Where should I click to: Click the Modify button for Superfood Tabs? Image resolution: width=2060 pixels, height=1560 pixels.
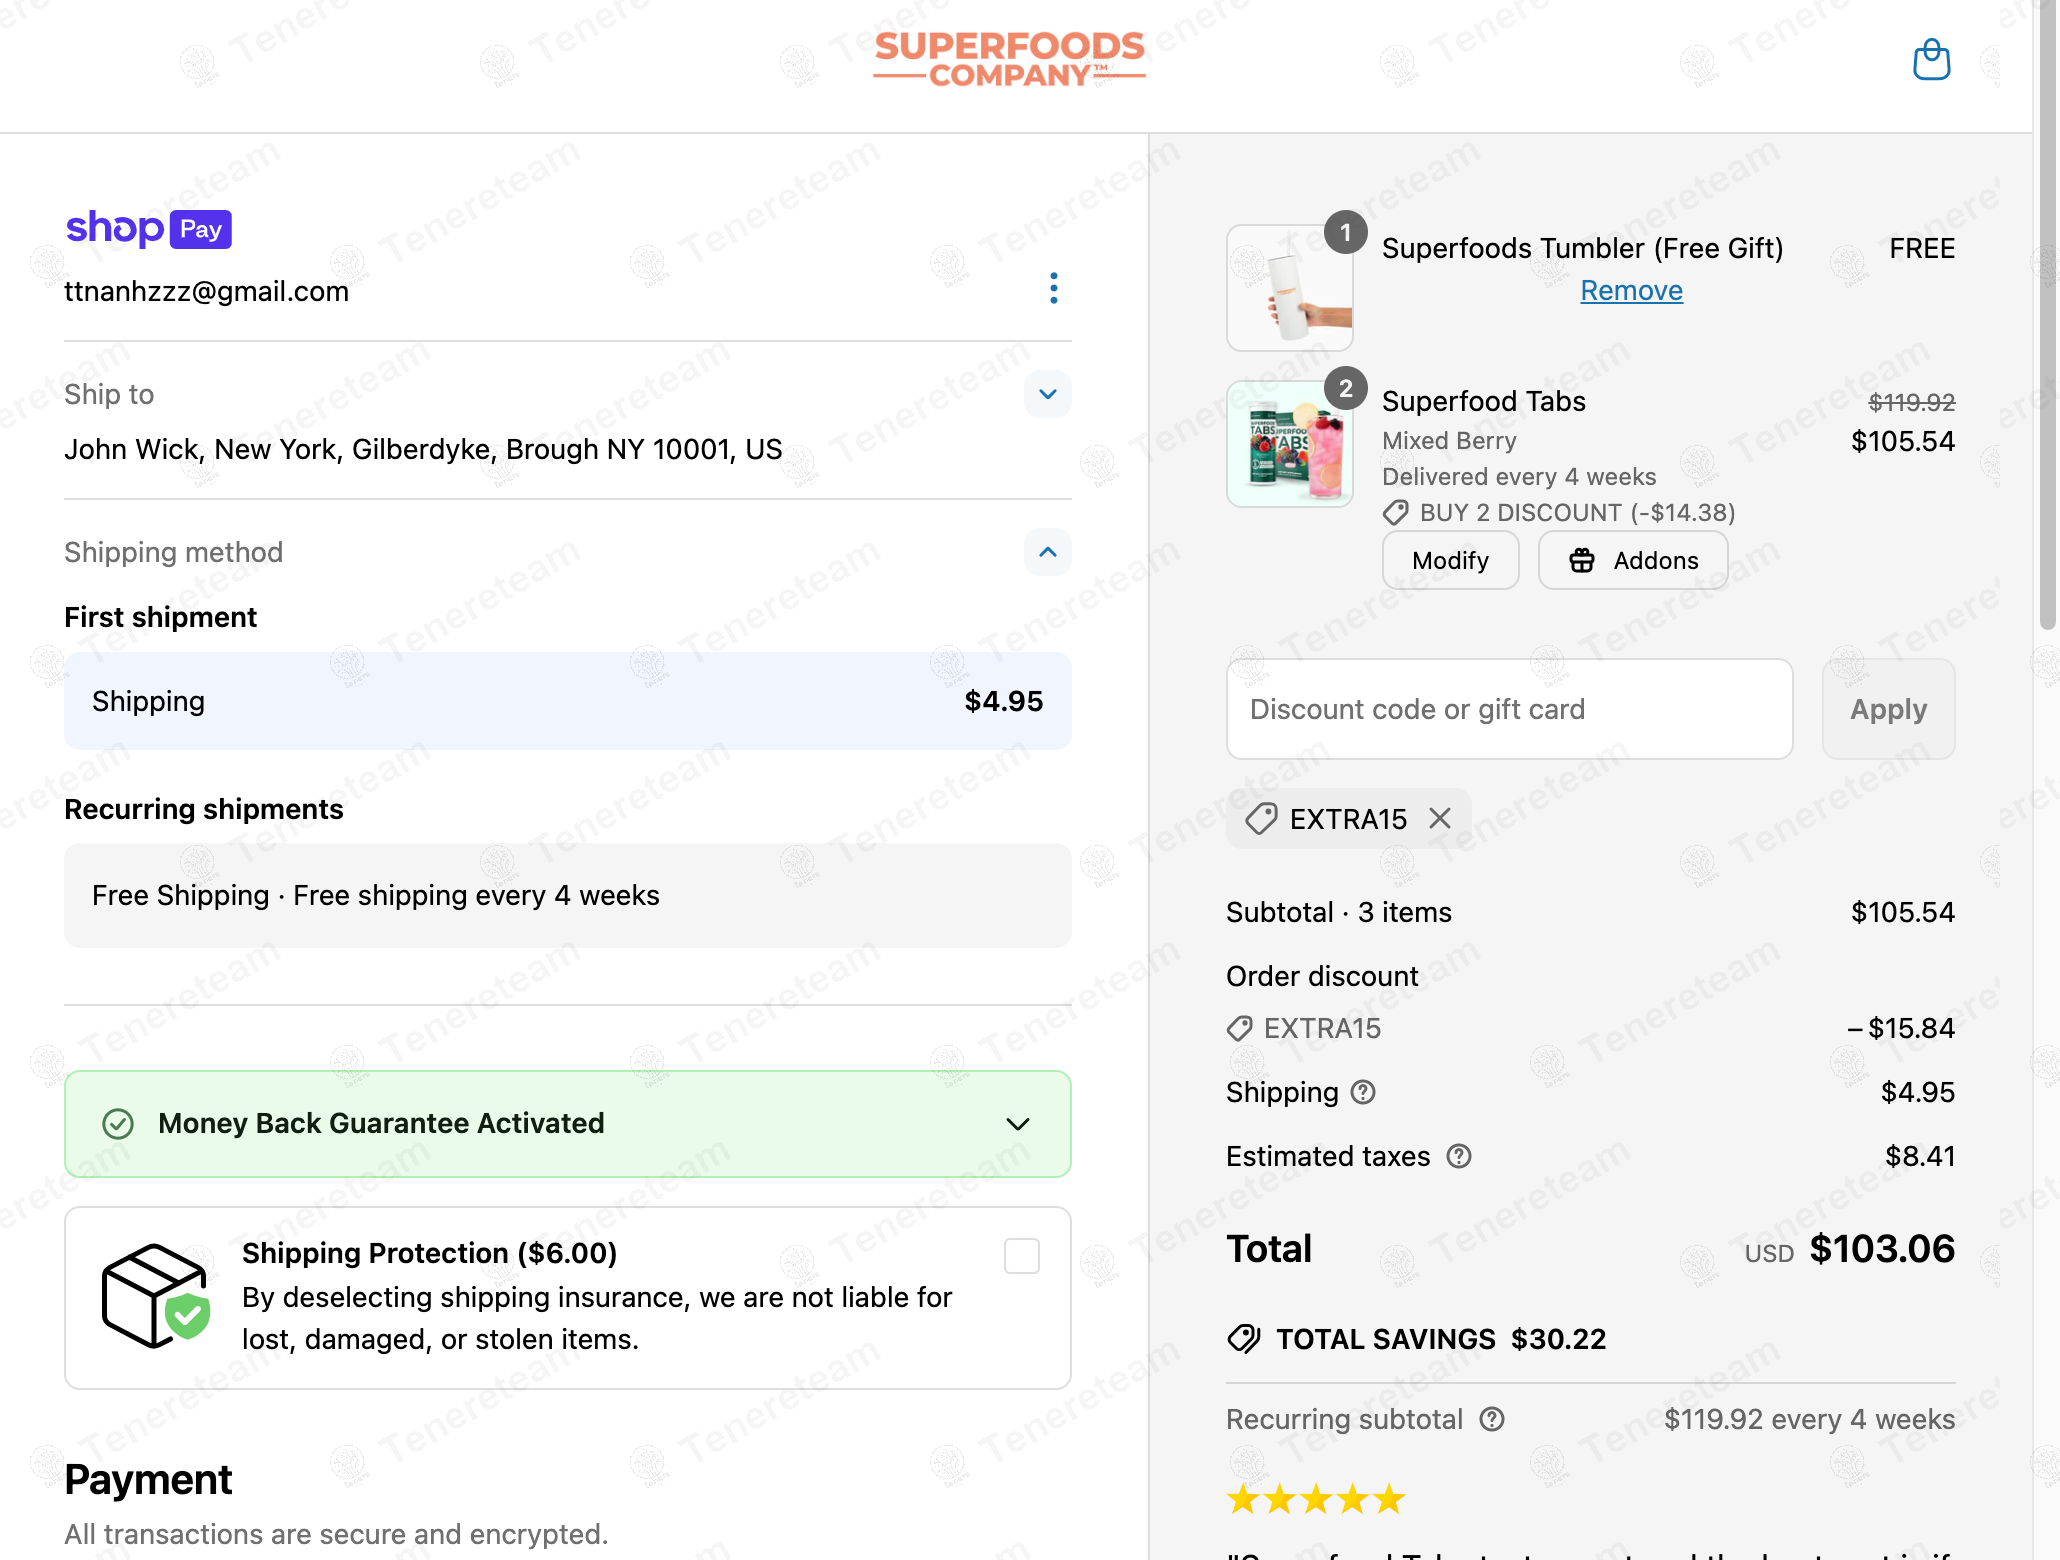(x=1450, y=560)
